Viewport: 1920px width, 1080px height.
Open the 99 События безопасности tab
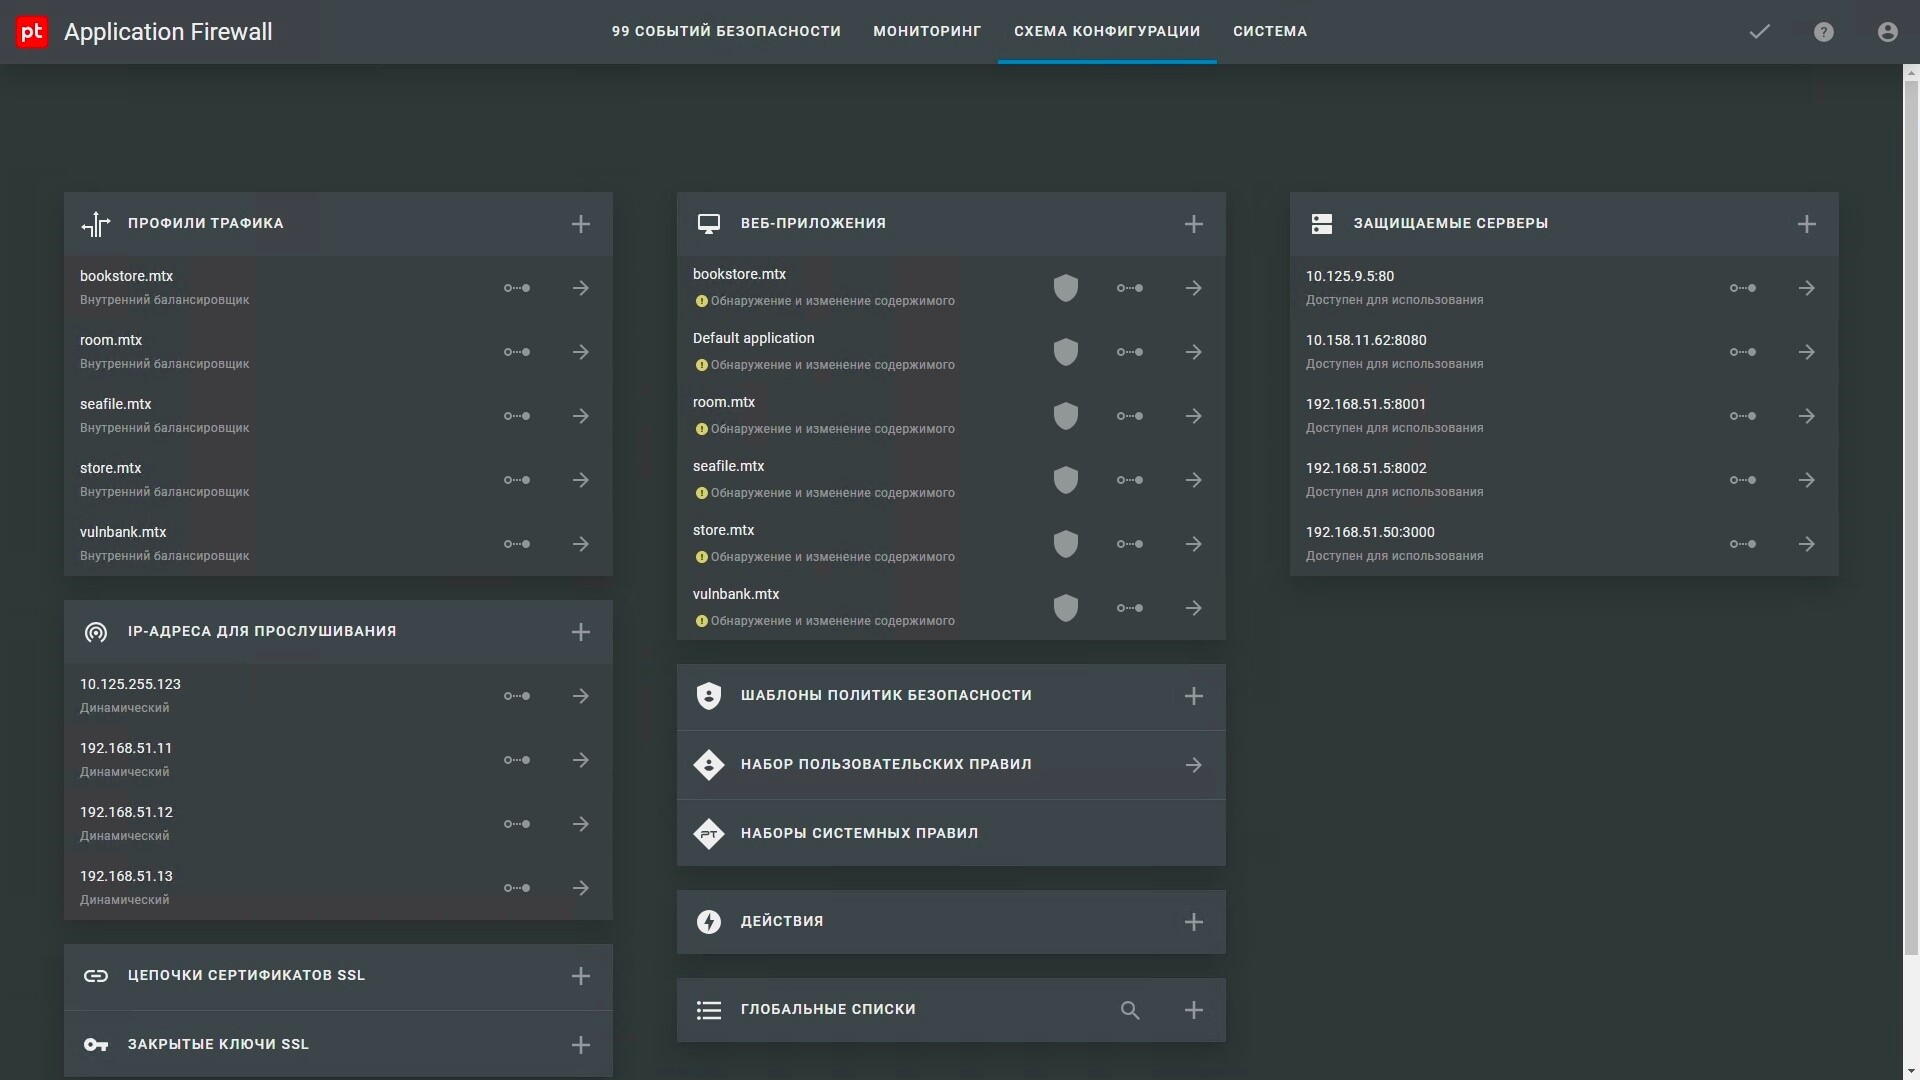(726, 31)
